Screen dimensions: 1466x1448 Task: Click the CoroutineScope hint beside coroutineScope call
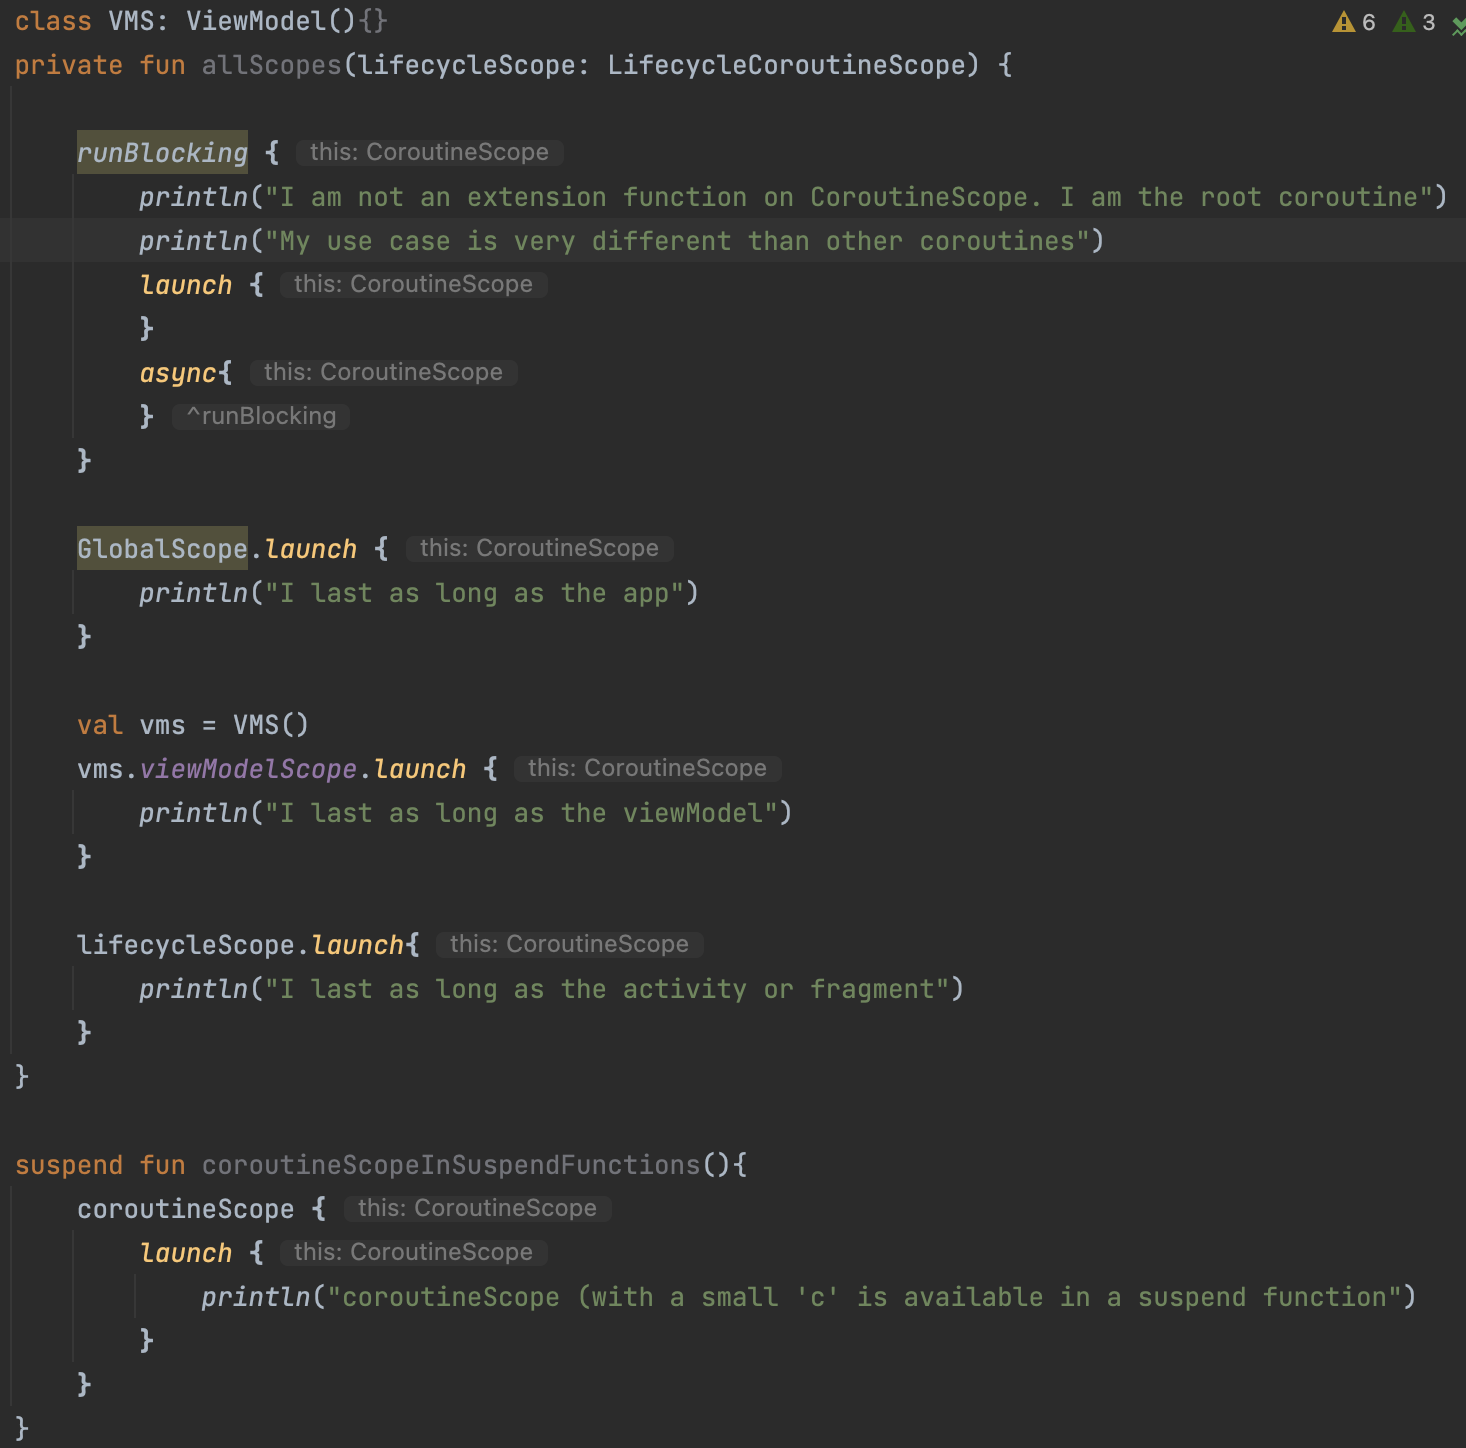click(477, 1208)
